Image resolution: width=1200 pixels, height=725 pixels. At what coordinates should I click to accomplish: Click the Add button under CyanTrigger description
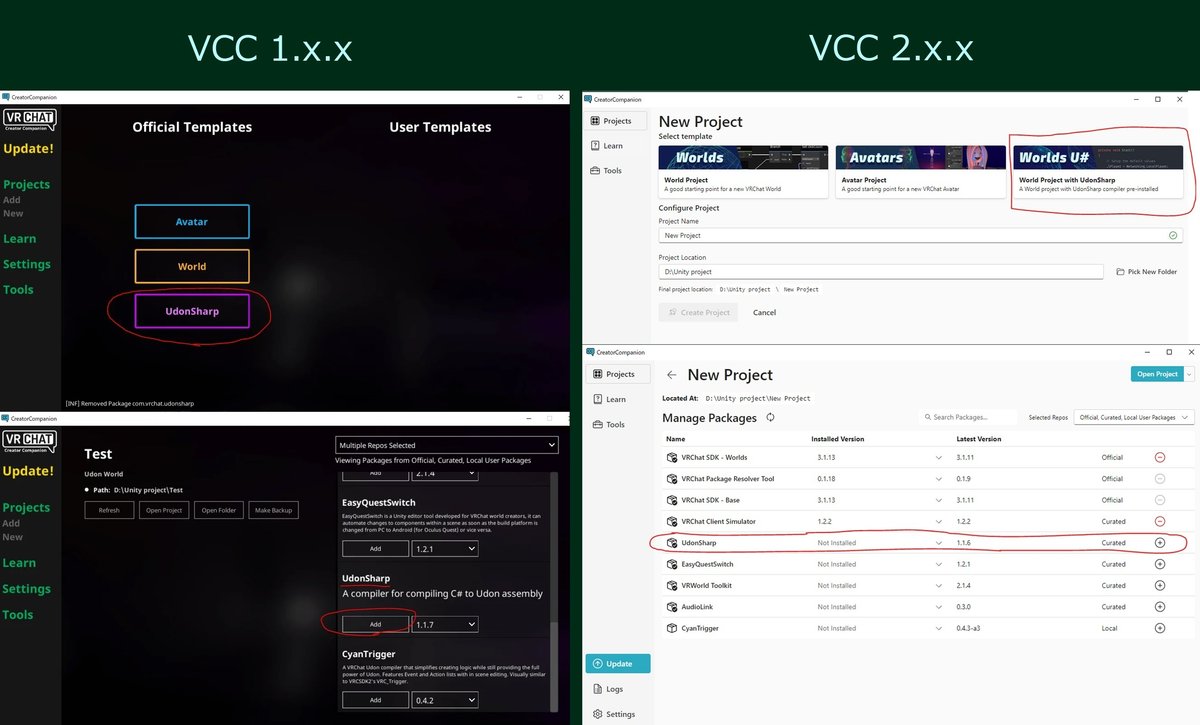(x=376, y=701)
